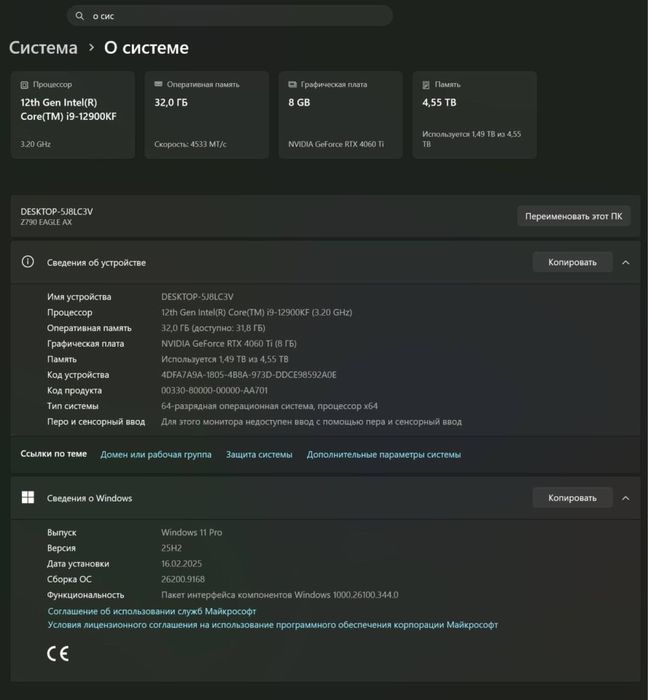Screen dimensions: 648x700
Task: Open the Процессор i9-12900KF summary card
Action: coord(73,115)
